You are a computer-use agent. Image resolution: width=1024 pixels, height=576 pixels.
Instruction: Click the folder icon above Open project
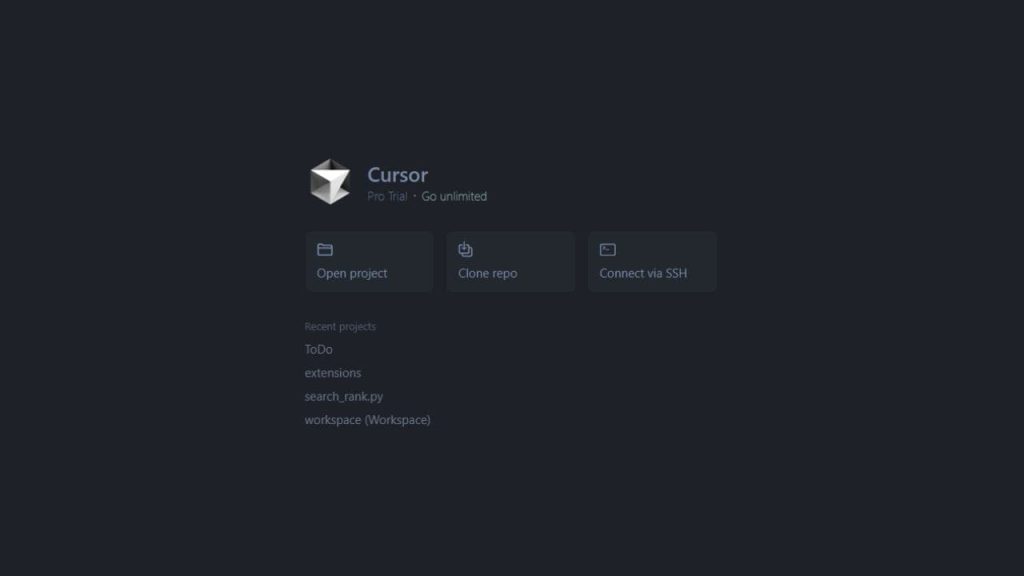click(325, 249)
